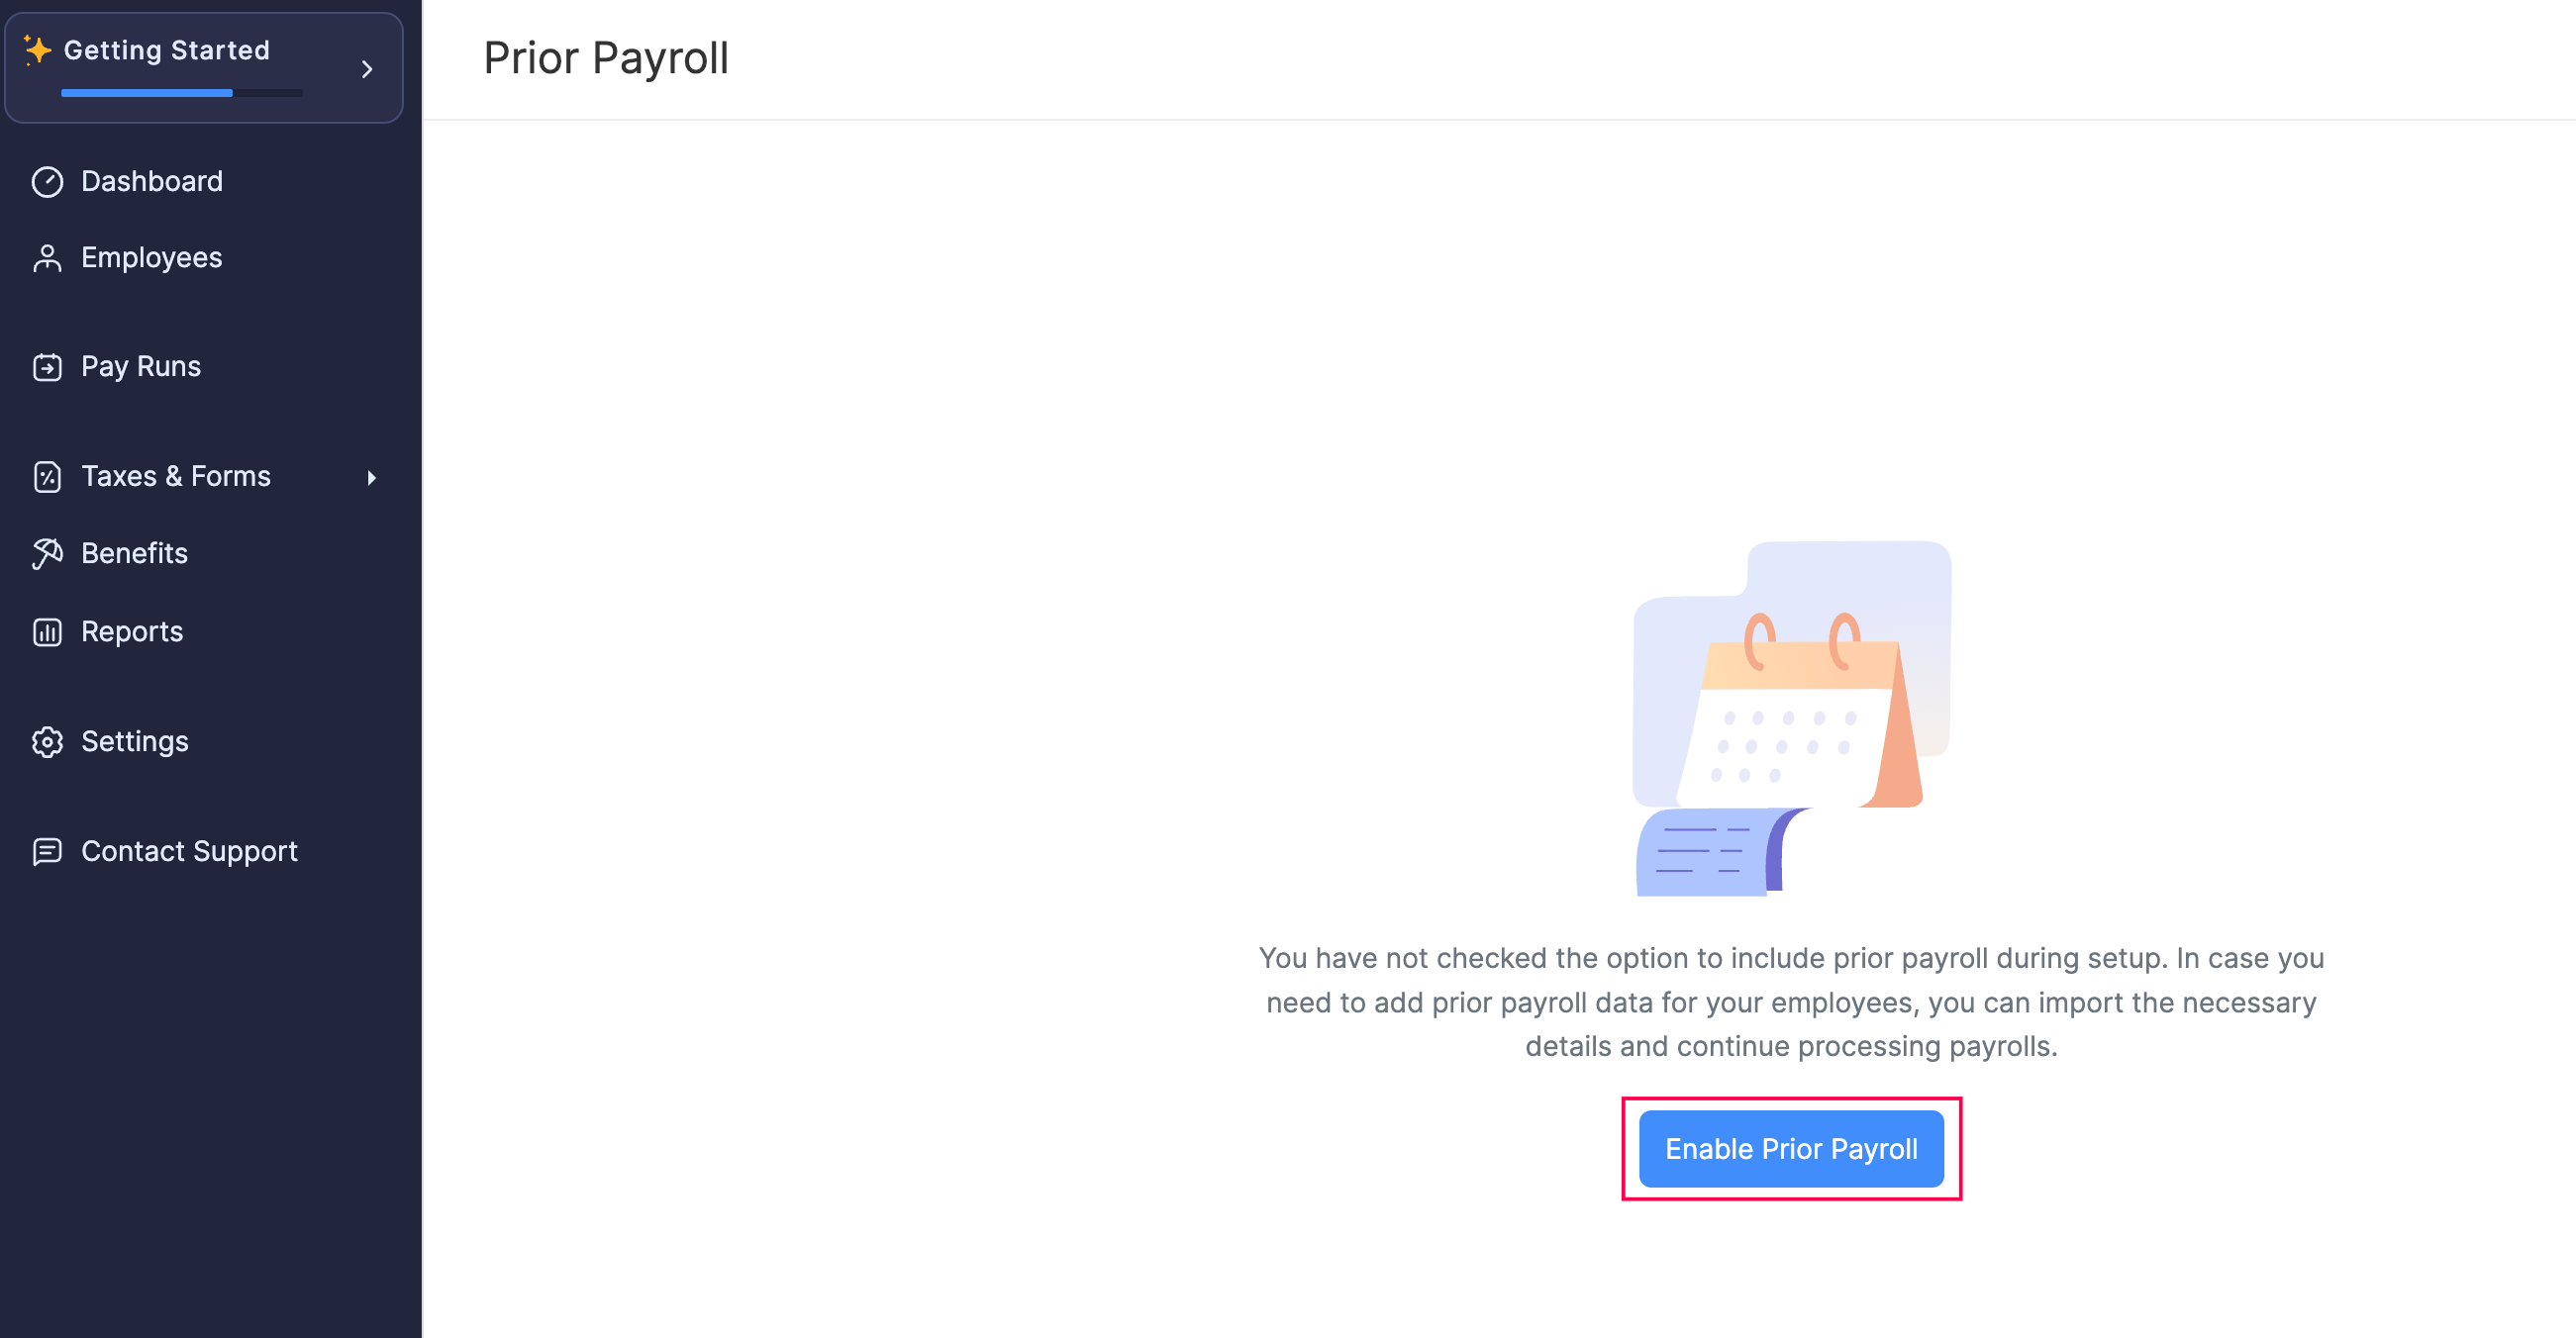This screenshot has width=2576, height=1338.
Task: Click the Settings gear icon
Action: [47, 742]
